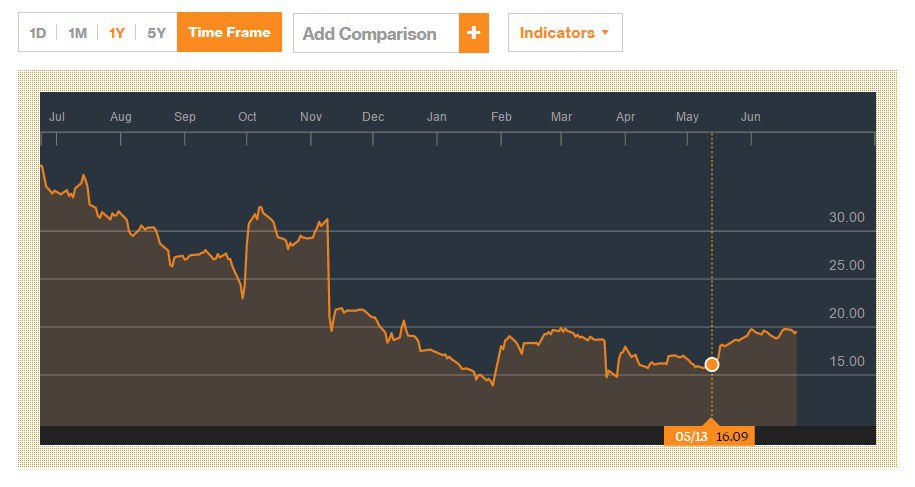This screenshot has height=487, width=915.
Task: Select Jun on the chart time axis
Action: coord(751,117)
